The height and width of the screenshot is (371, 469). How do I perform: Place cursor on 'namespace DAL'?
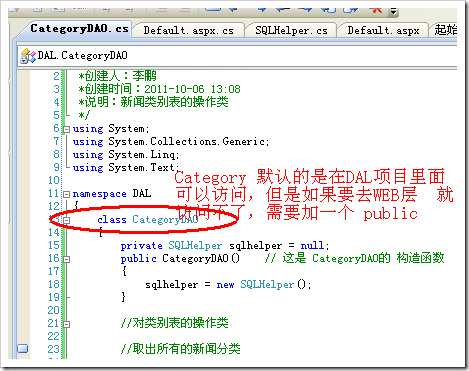tap(112, 194)
